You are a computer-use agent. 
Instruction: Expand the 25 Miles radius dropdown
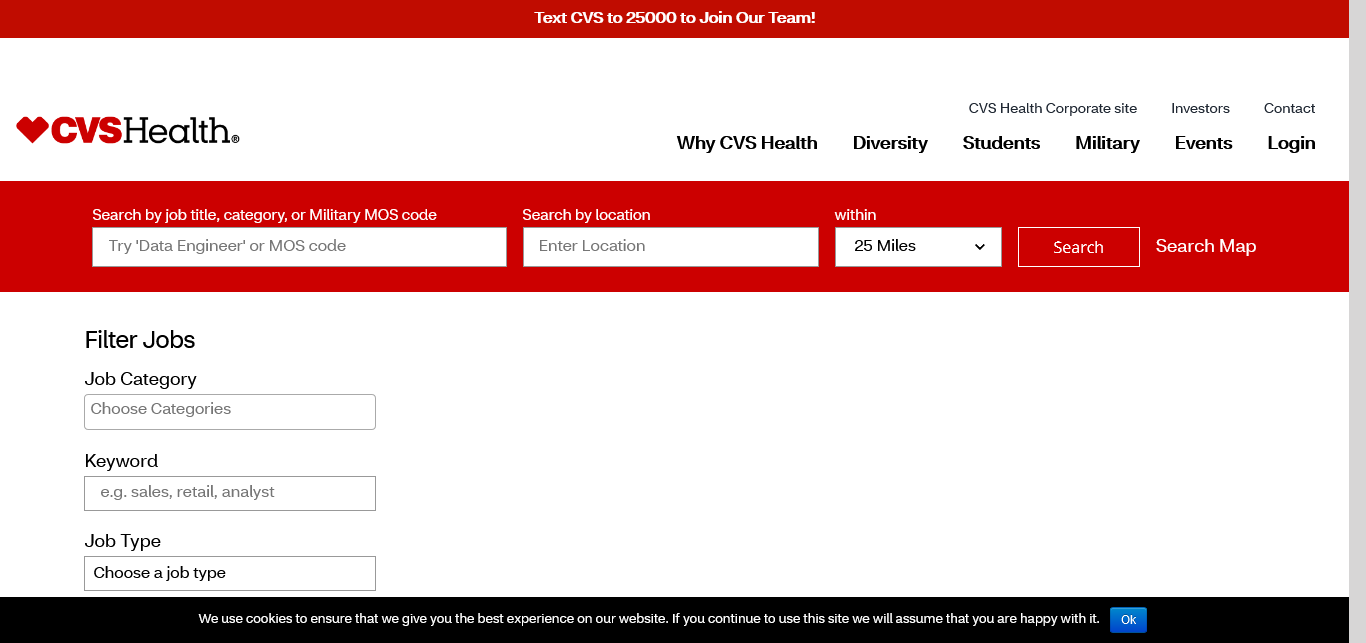point(917,246)
